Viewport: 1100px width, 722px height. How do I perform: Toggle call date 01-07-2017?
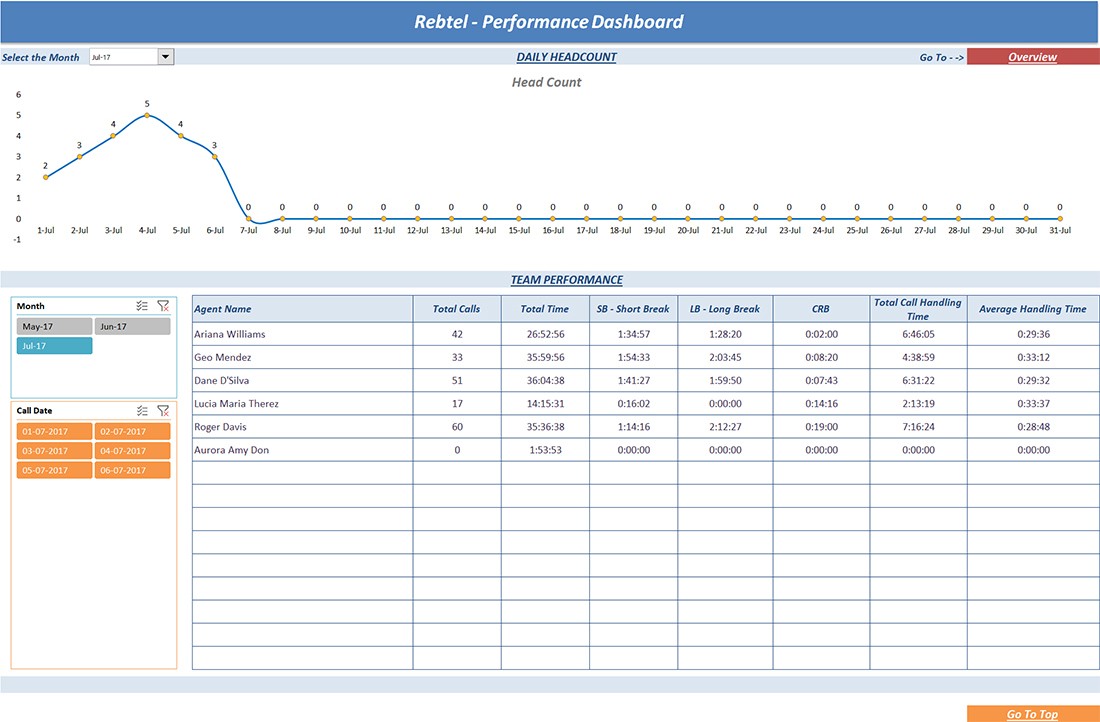tap(54, 432)
